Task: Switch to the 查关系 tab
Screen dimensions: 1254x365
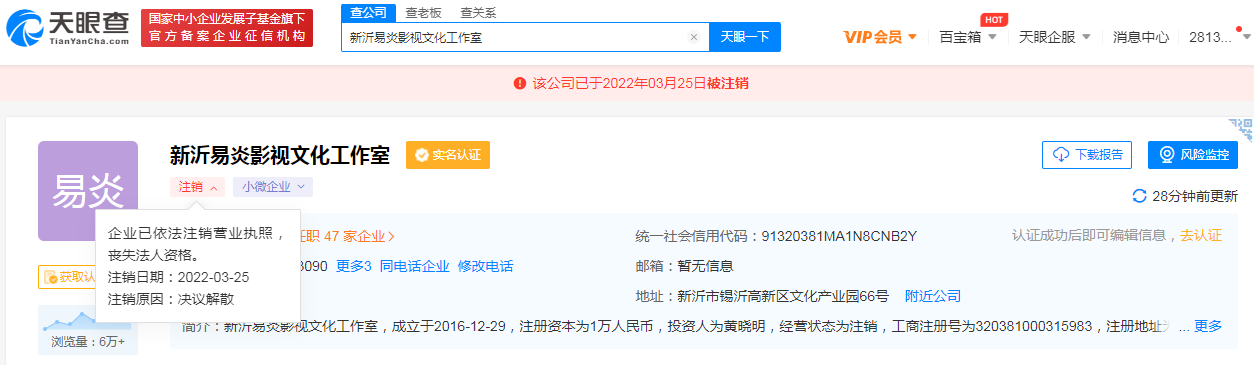Action: click(478, 13)
